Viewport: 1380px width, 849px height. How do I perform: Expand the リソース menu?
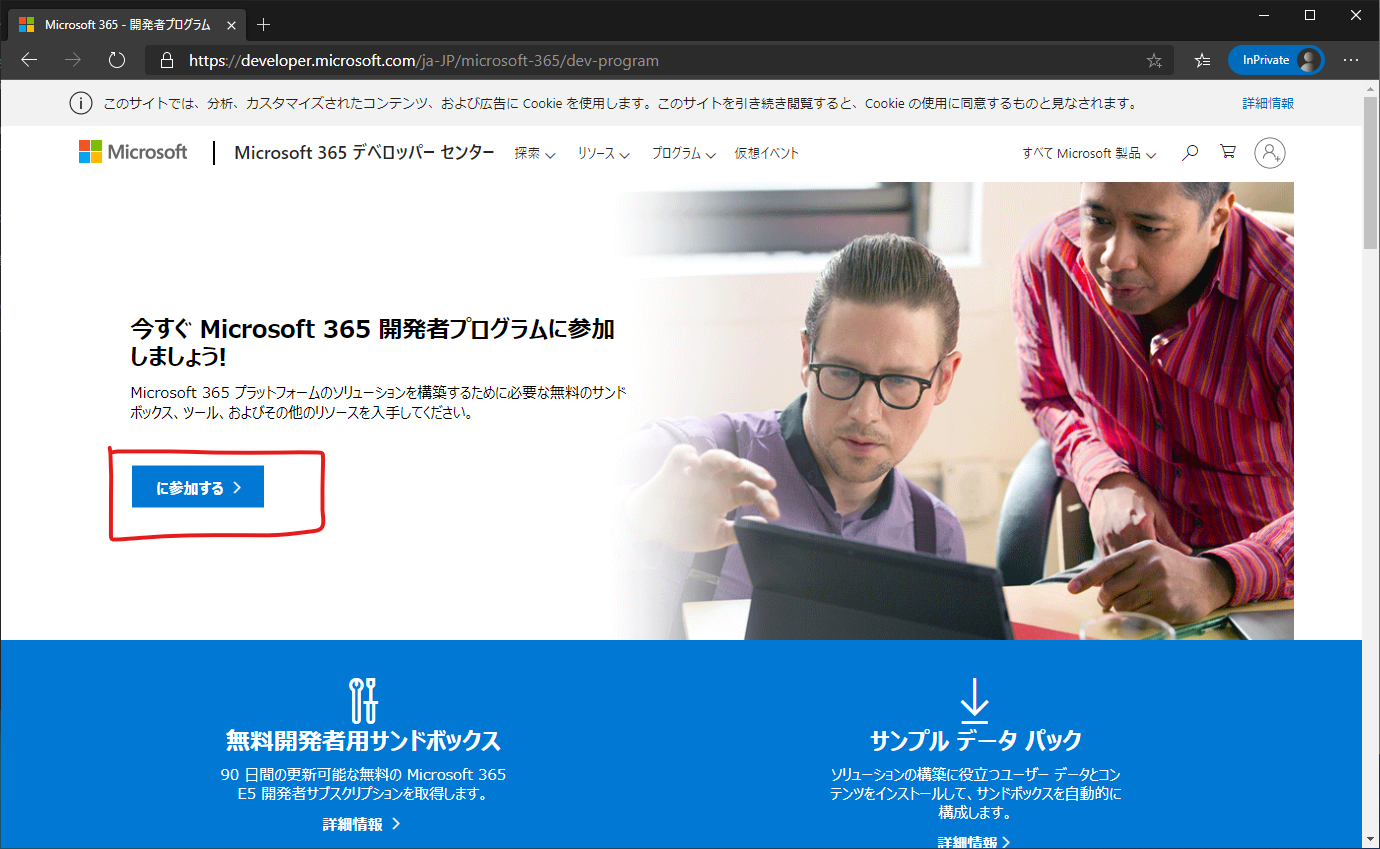(603, 154)
